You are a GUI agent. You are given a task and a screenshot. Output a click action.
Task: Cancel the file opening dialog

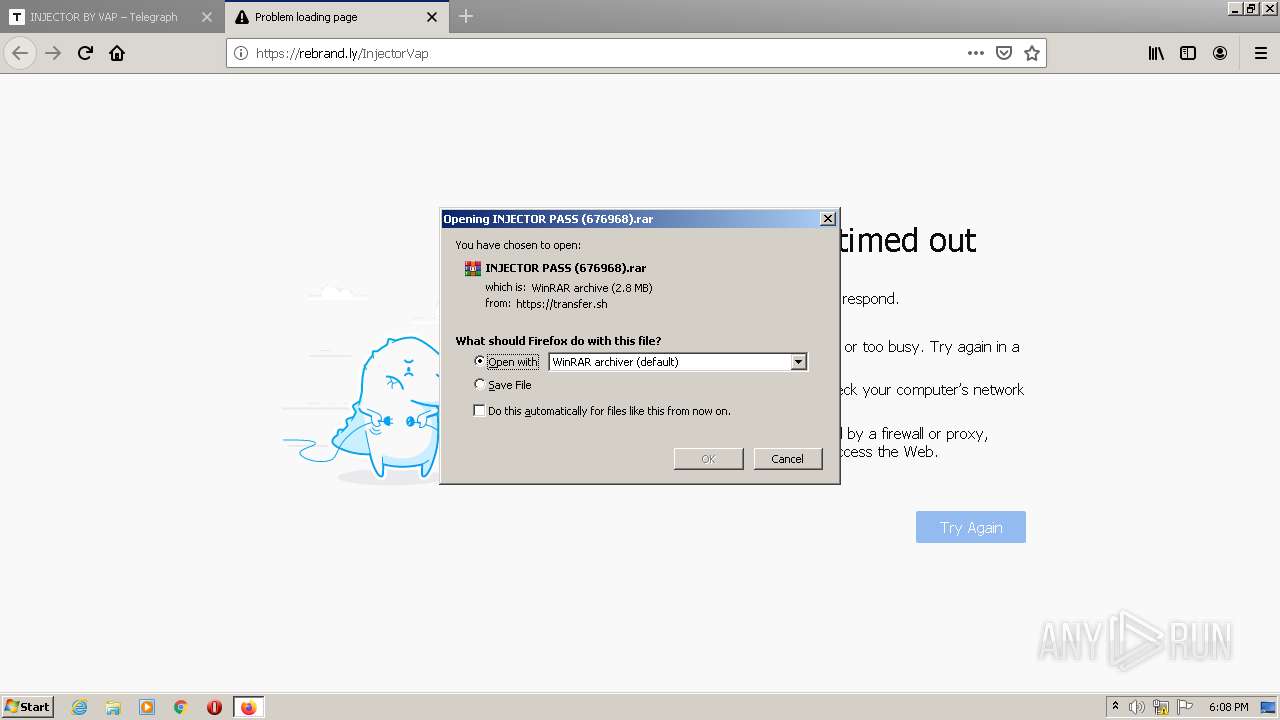(787, 458)
